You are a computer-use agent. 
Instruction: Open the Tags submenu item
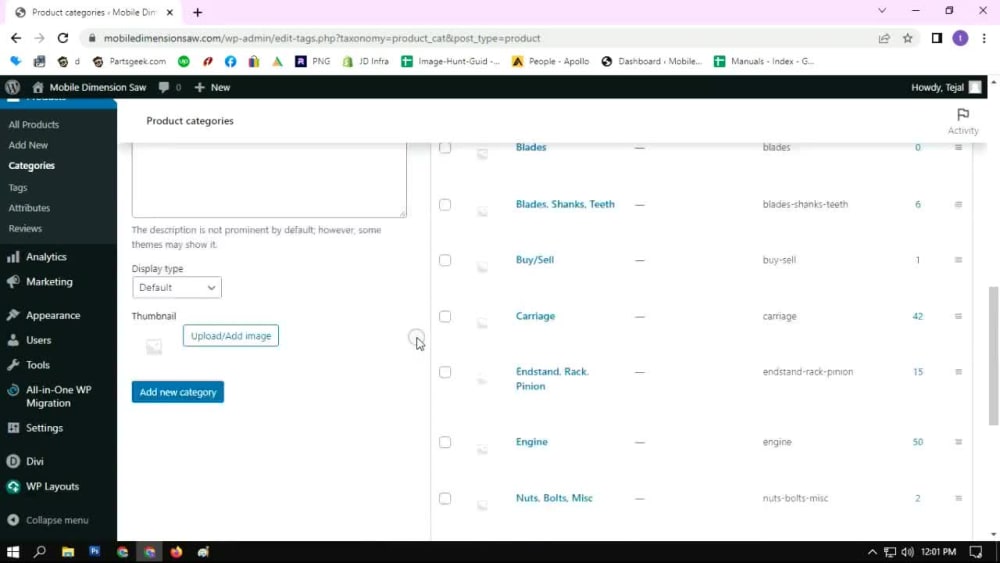point(18,187)
